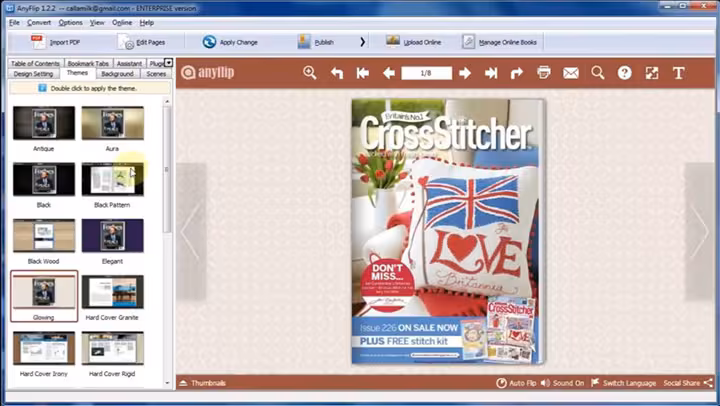
Task: Open the help question mark icon
Action: click(x=624, y=73)
